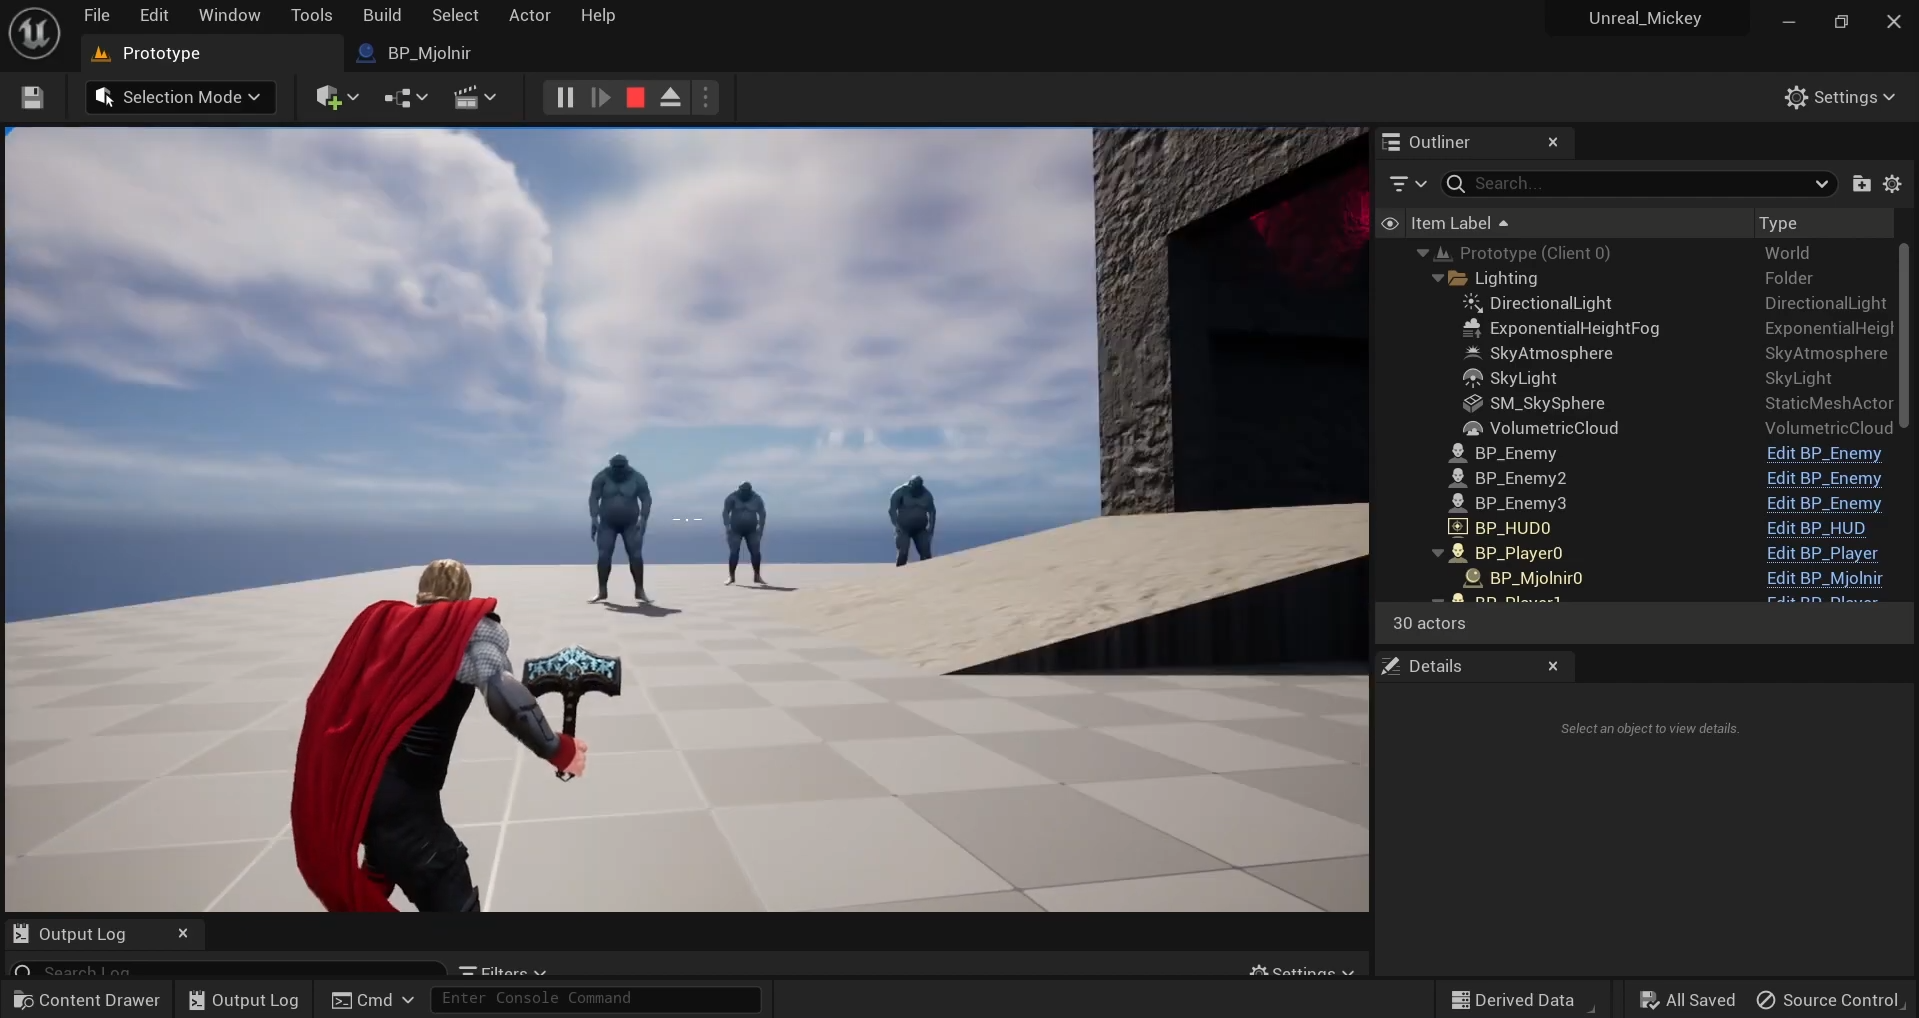Create new folder in the Outliner
The width and height of the screenshot is (1919, 1018).
coord(1861,184)
